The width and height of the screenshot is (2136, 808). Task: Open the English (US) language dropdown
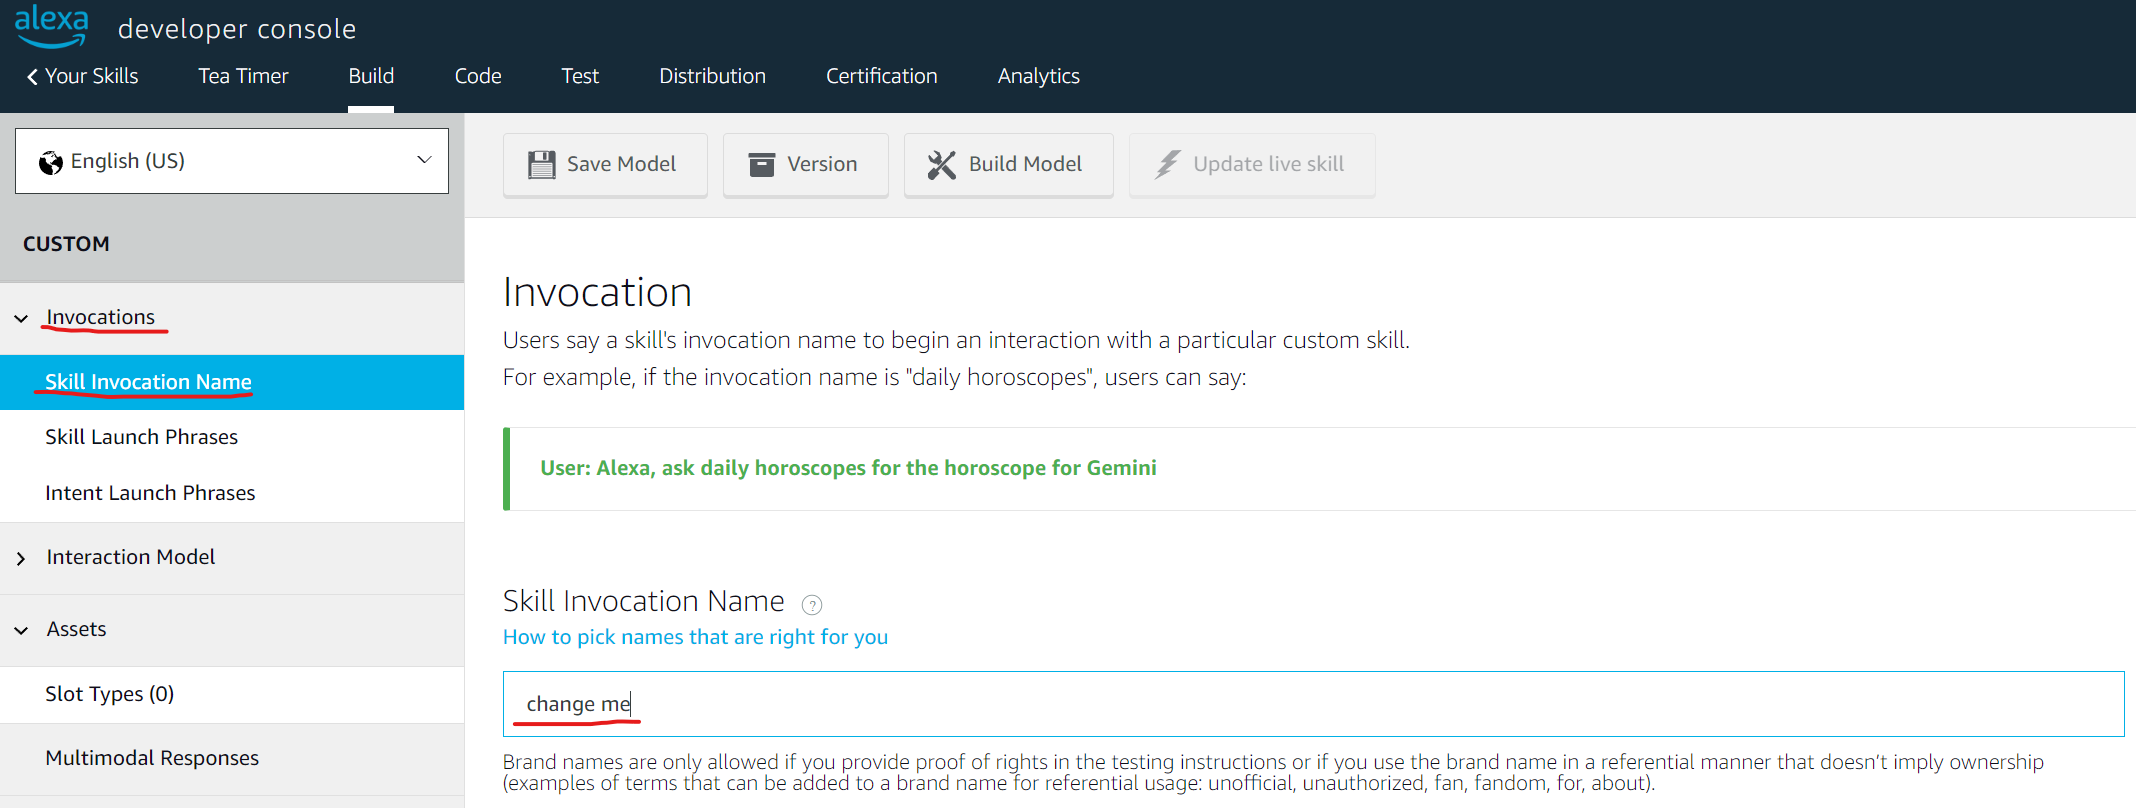pyautogui.click(x=232, y=161)
